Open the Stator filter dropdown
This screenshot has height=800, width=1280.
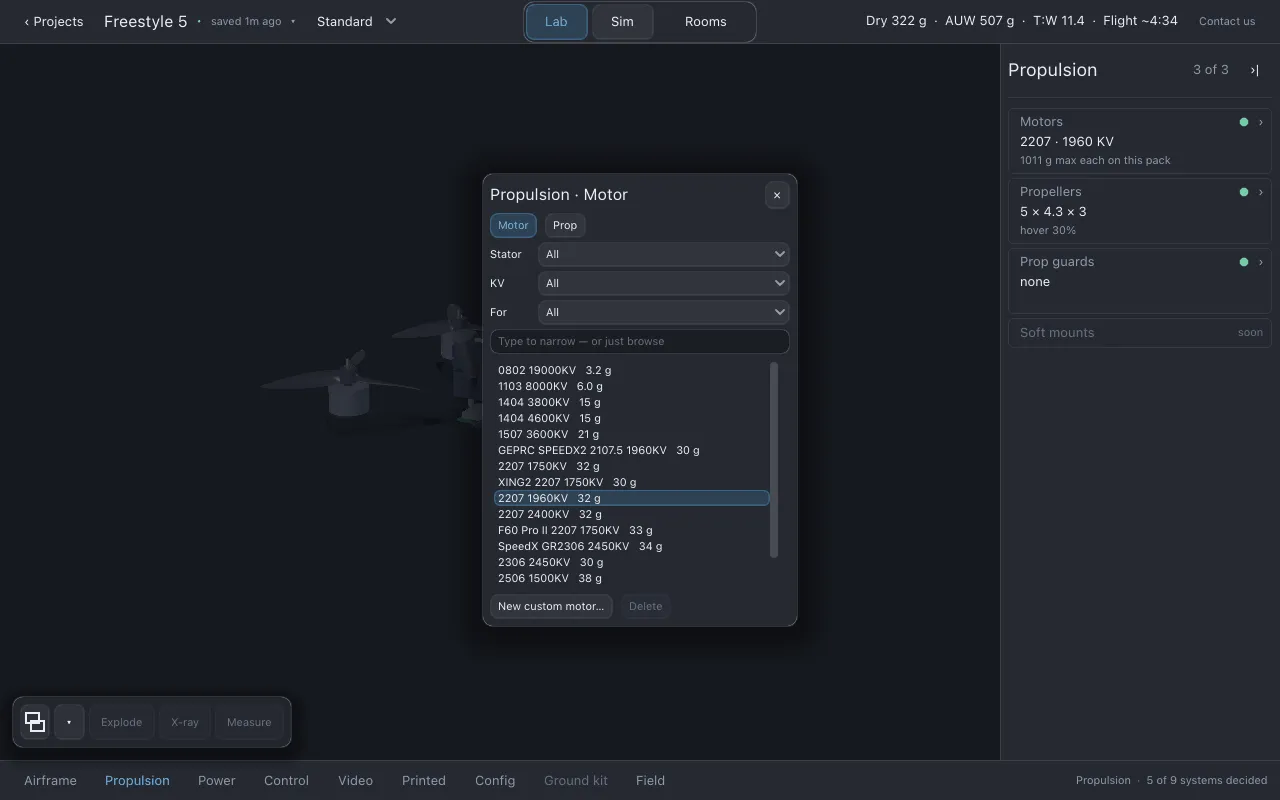pos(664,254)
